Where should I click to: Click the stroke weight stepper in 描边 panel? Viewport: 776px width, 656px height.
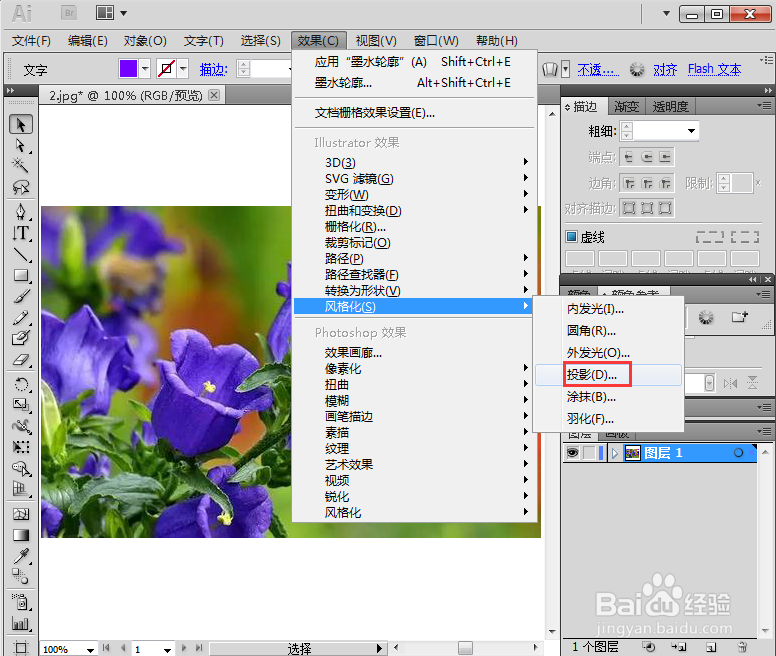click(627, 131)
